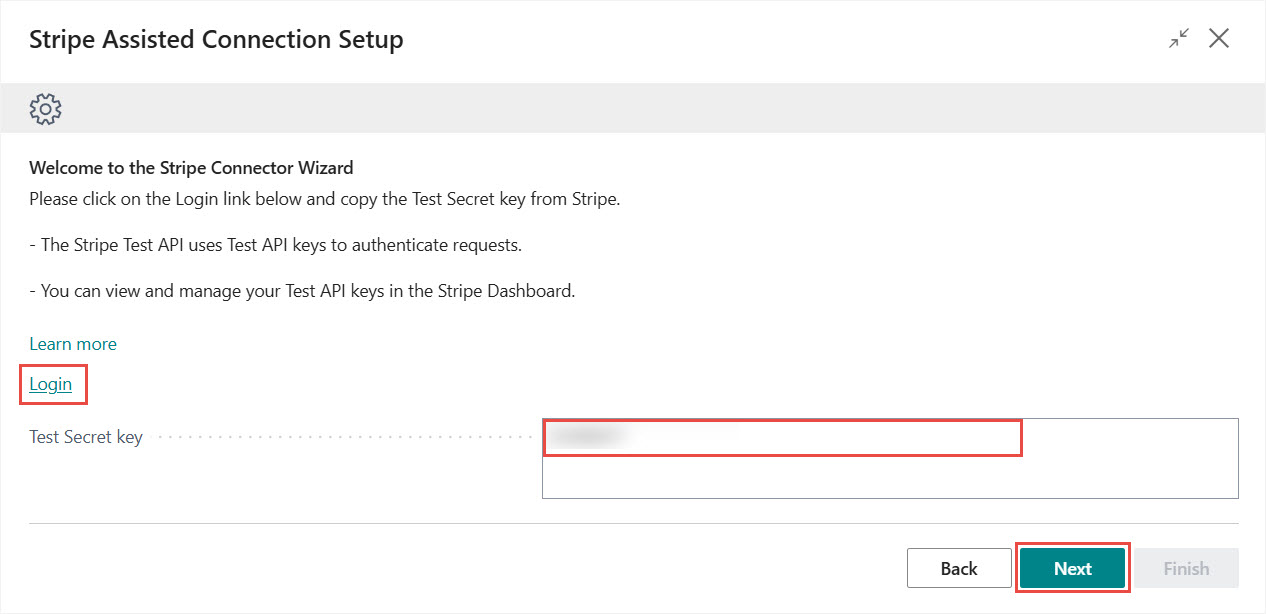Click the sentence about copying the Test Secret key

click(x=325, y=198)
